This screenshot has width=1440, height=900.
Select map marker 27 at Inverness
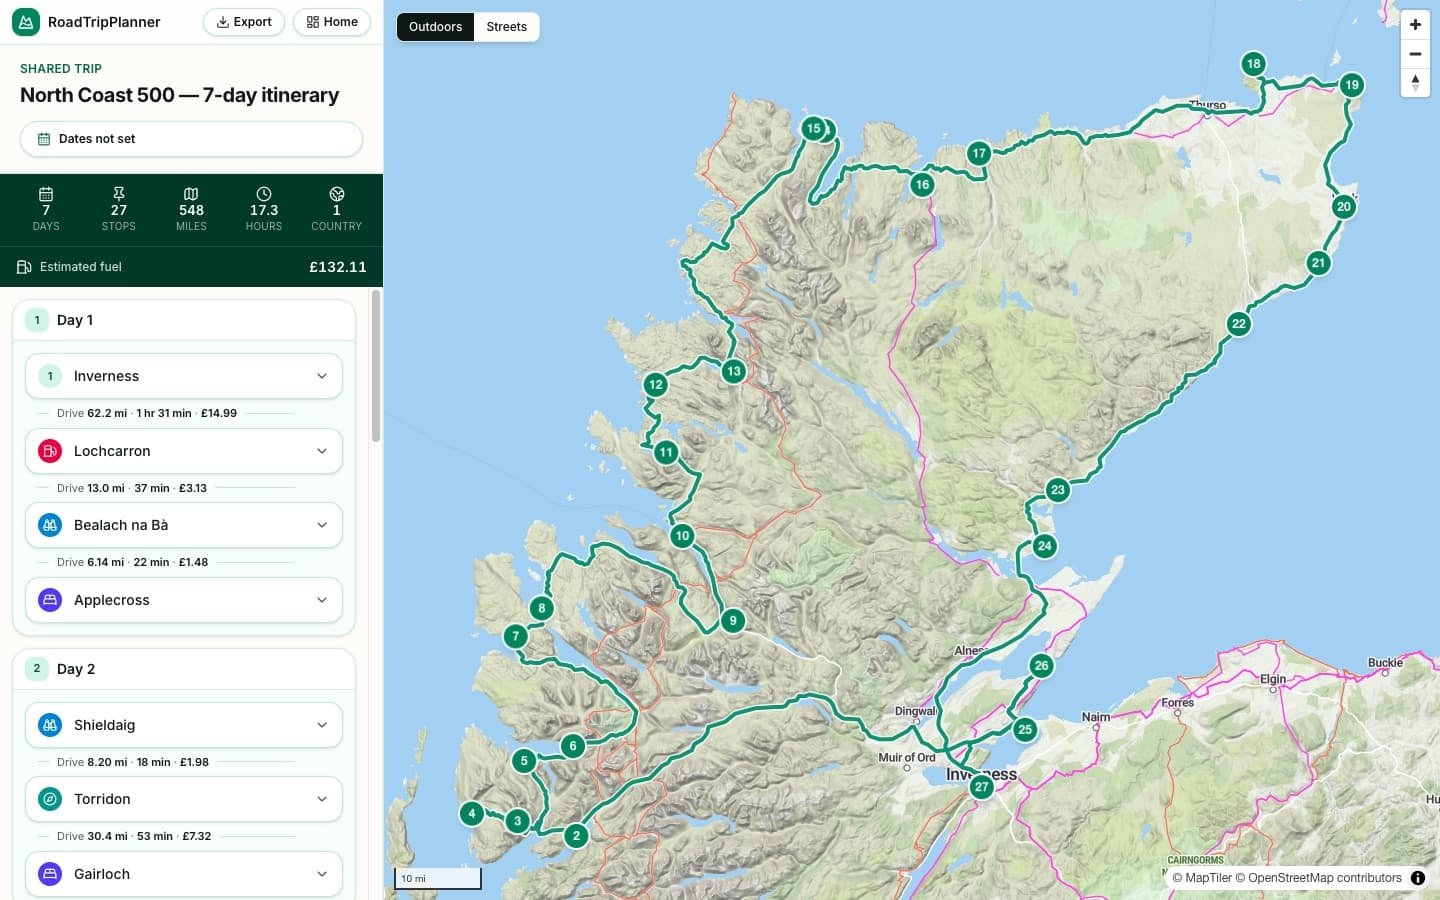pyautogui.click(x=982, y=786)
